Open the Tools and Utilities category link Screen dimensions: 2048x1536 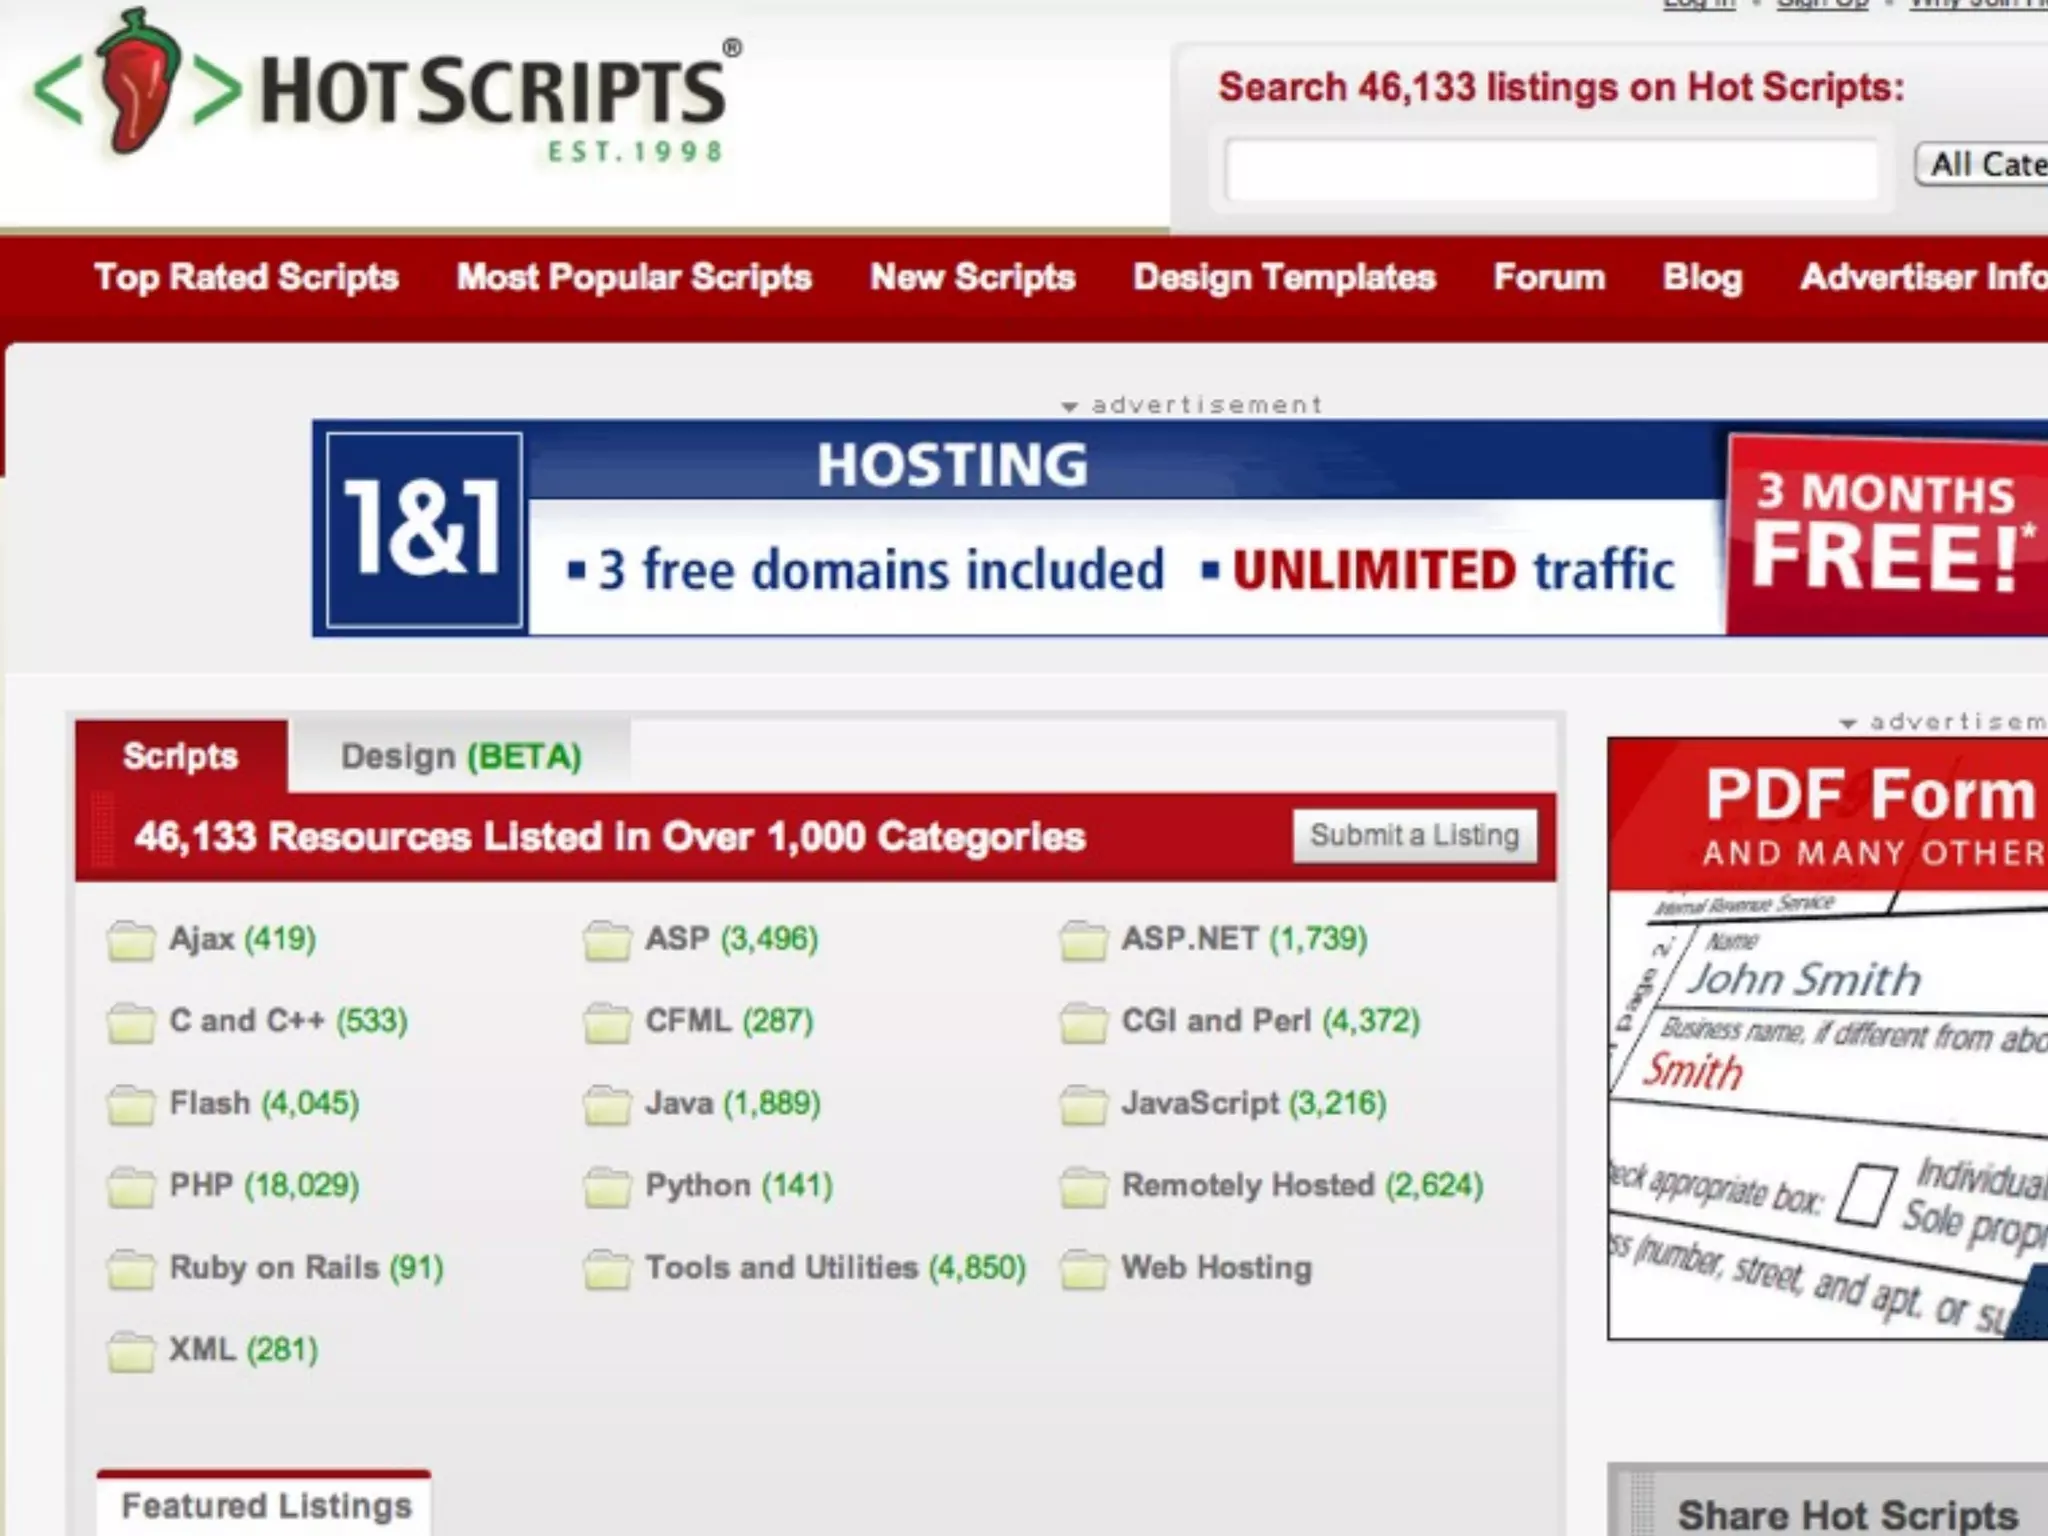(781, 1268)
